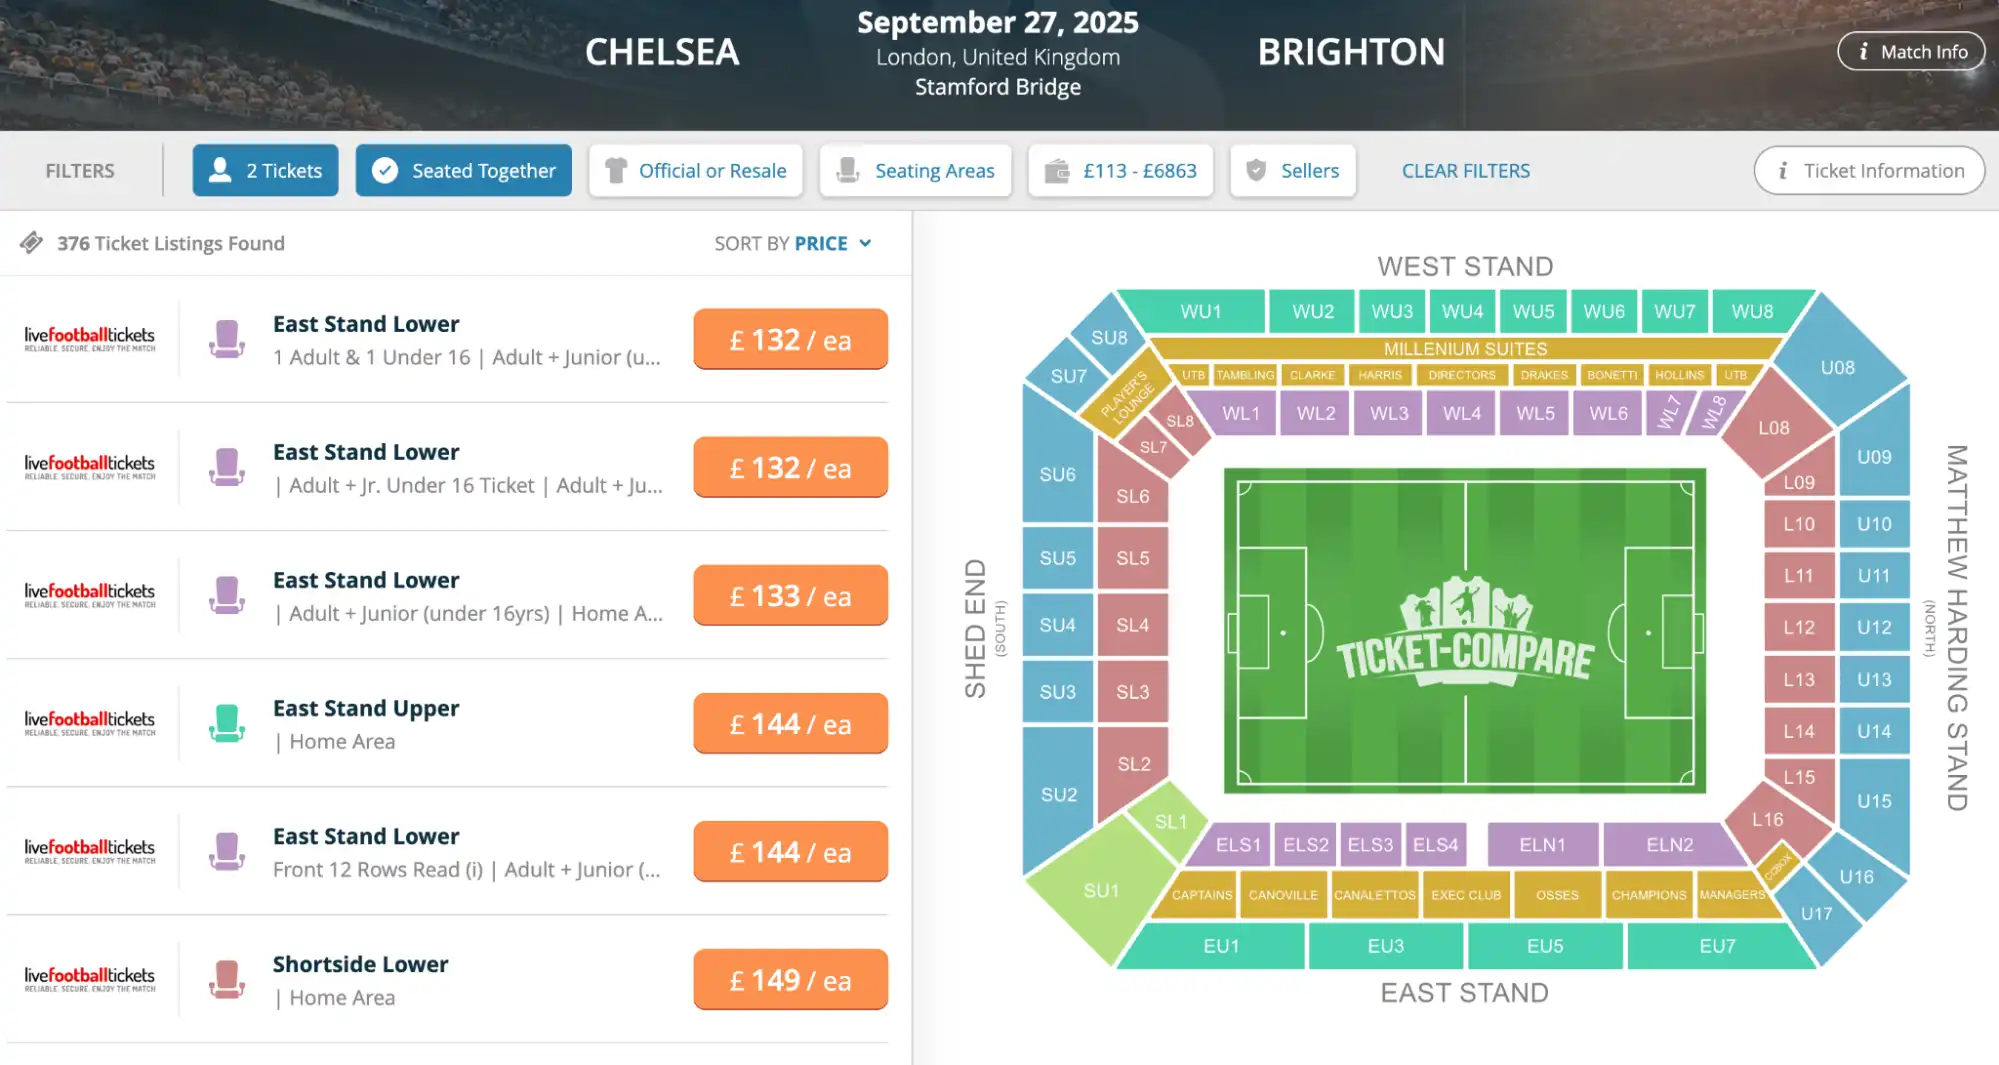
Task: Select the green SU1 section on the map
Action: 1103,888
